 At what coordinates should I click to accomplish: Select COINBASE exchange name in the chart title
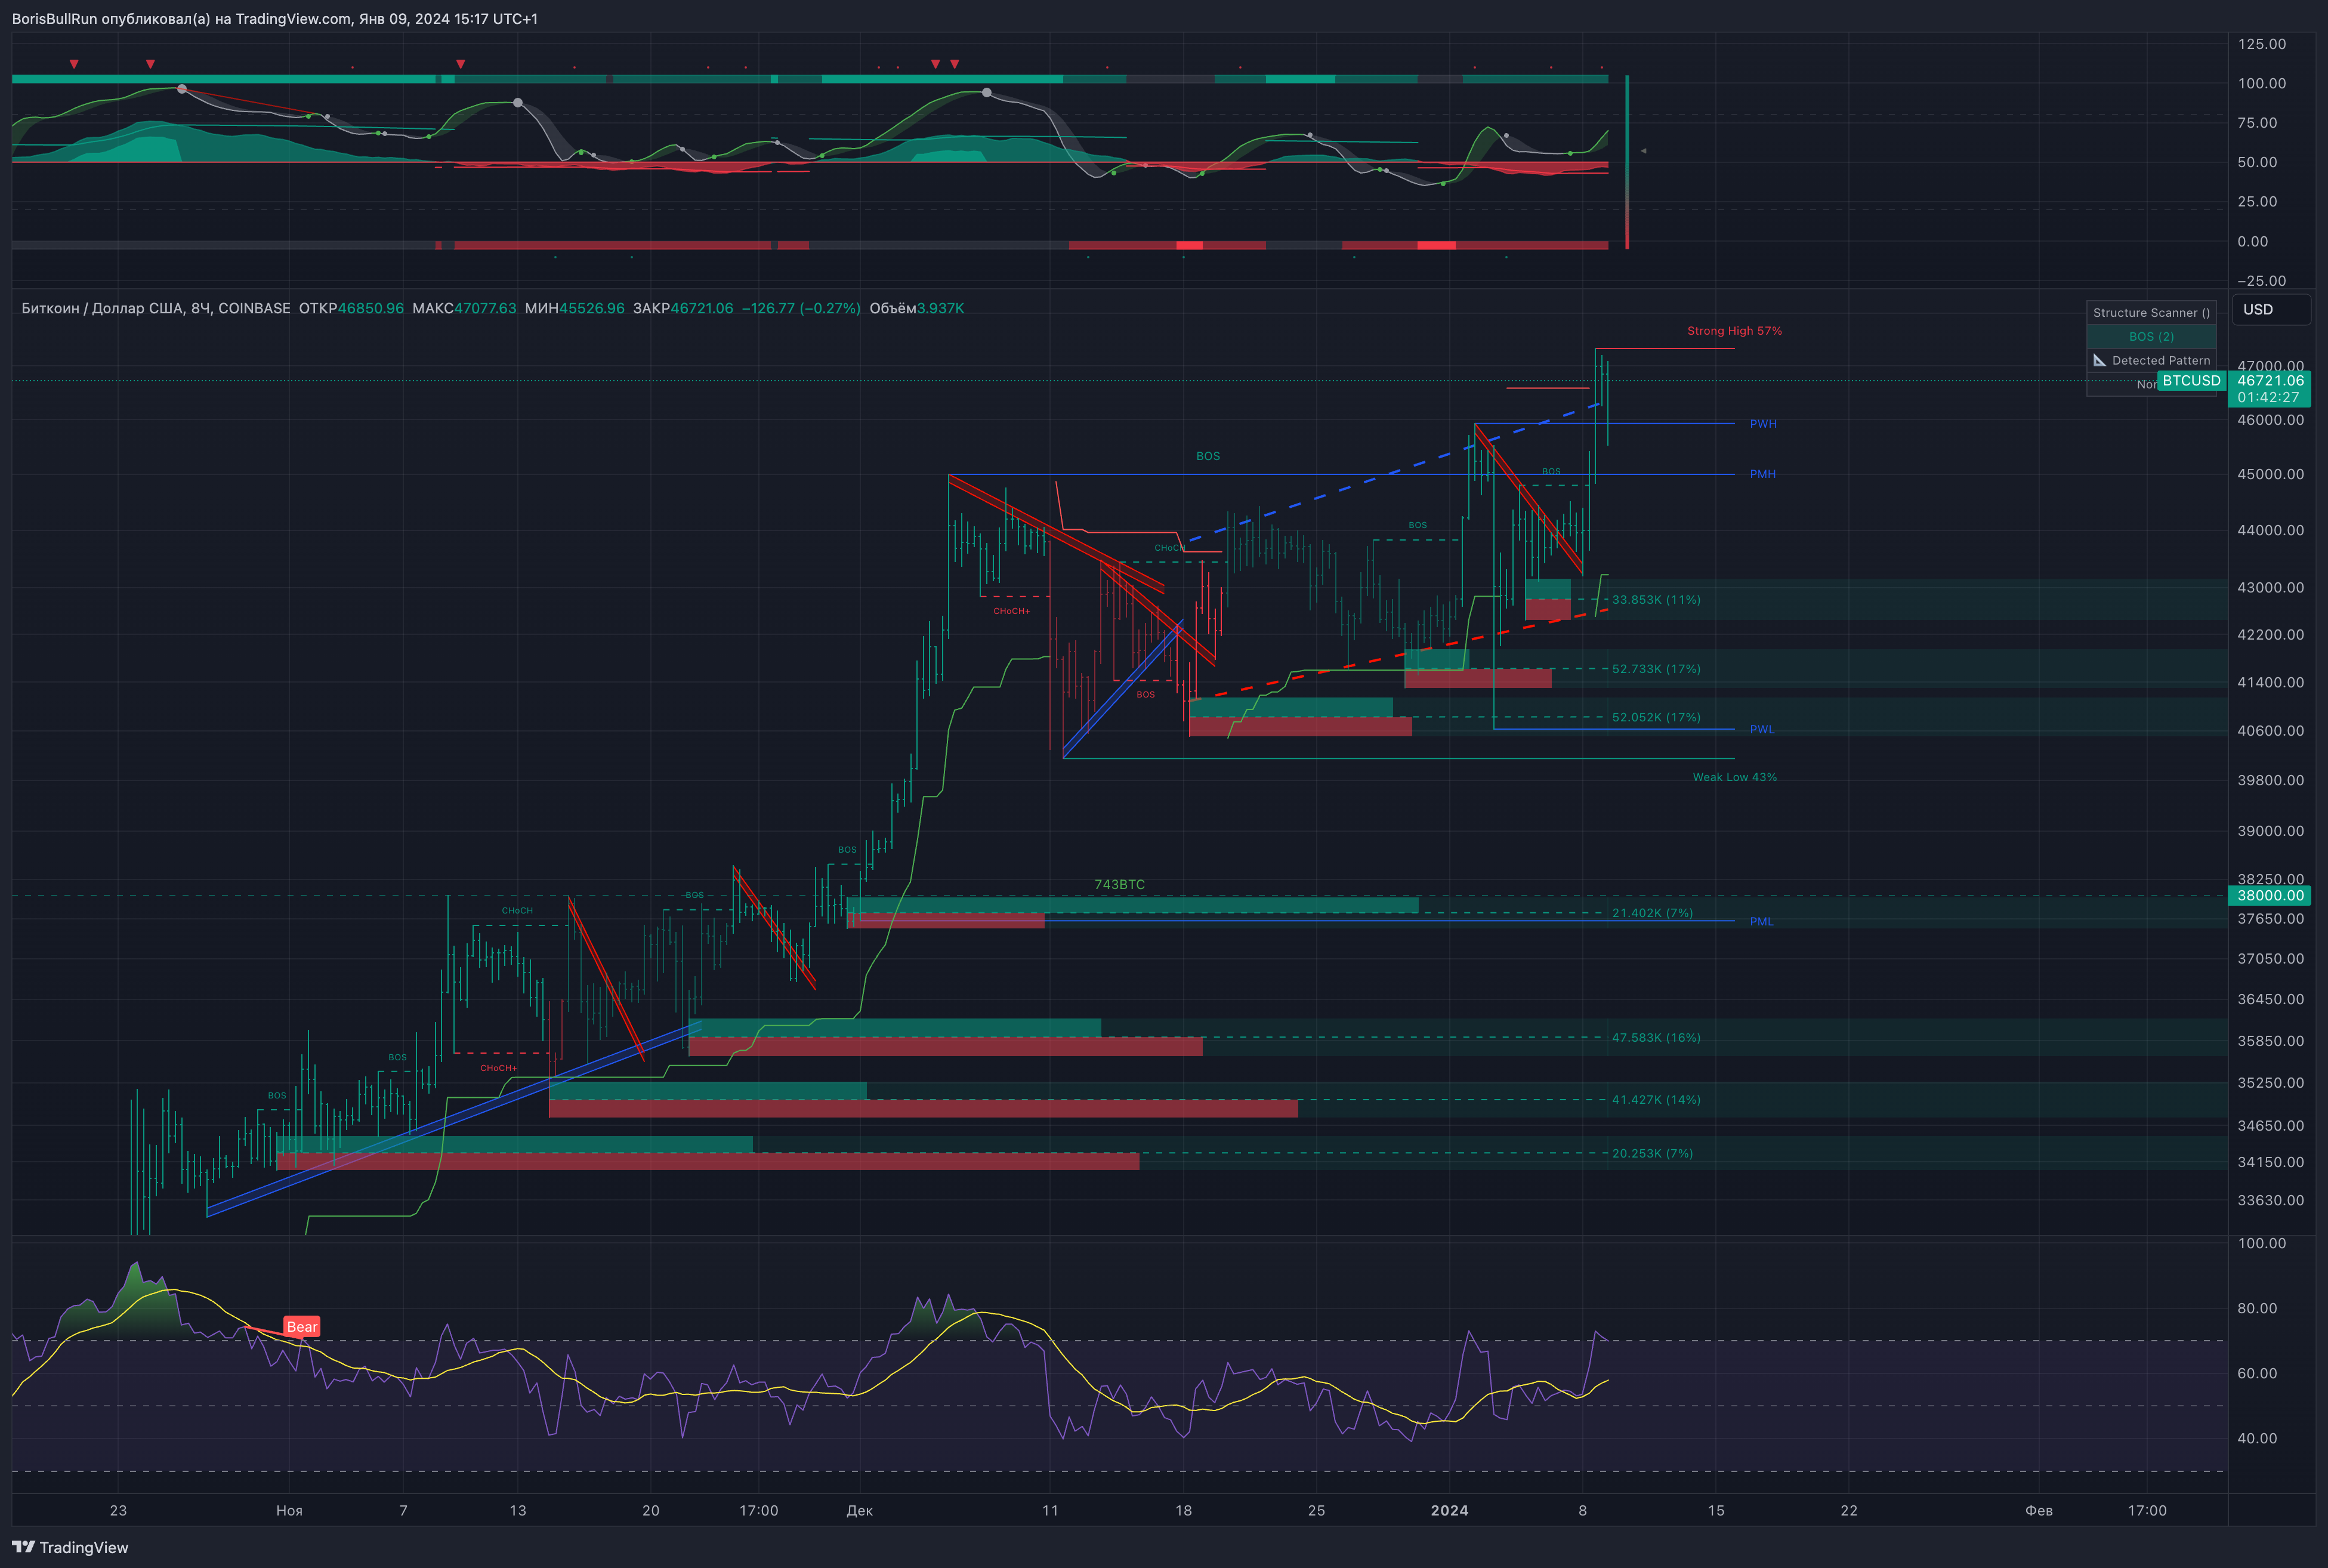tap(254, 309)
